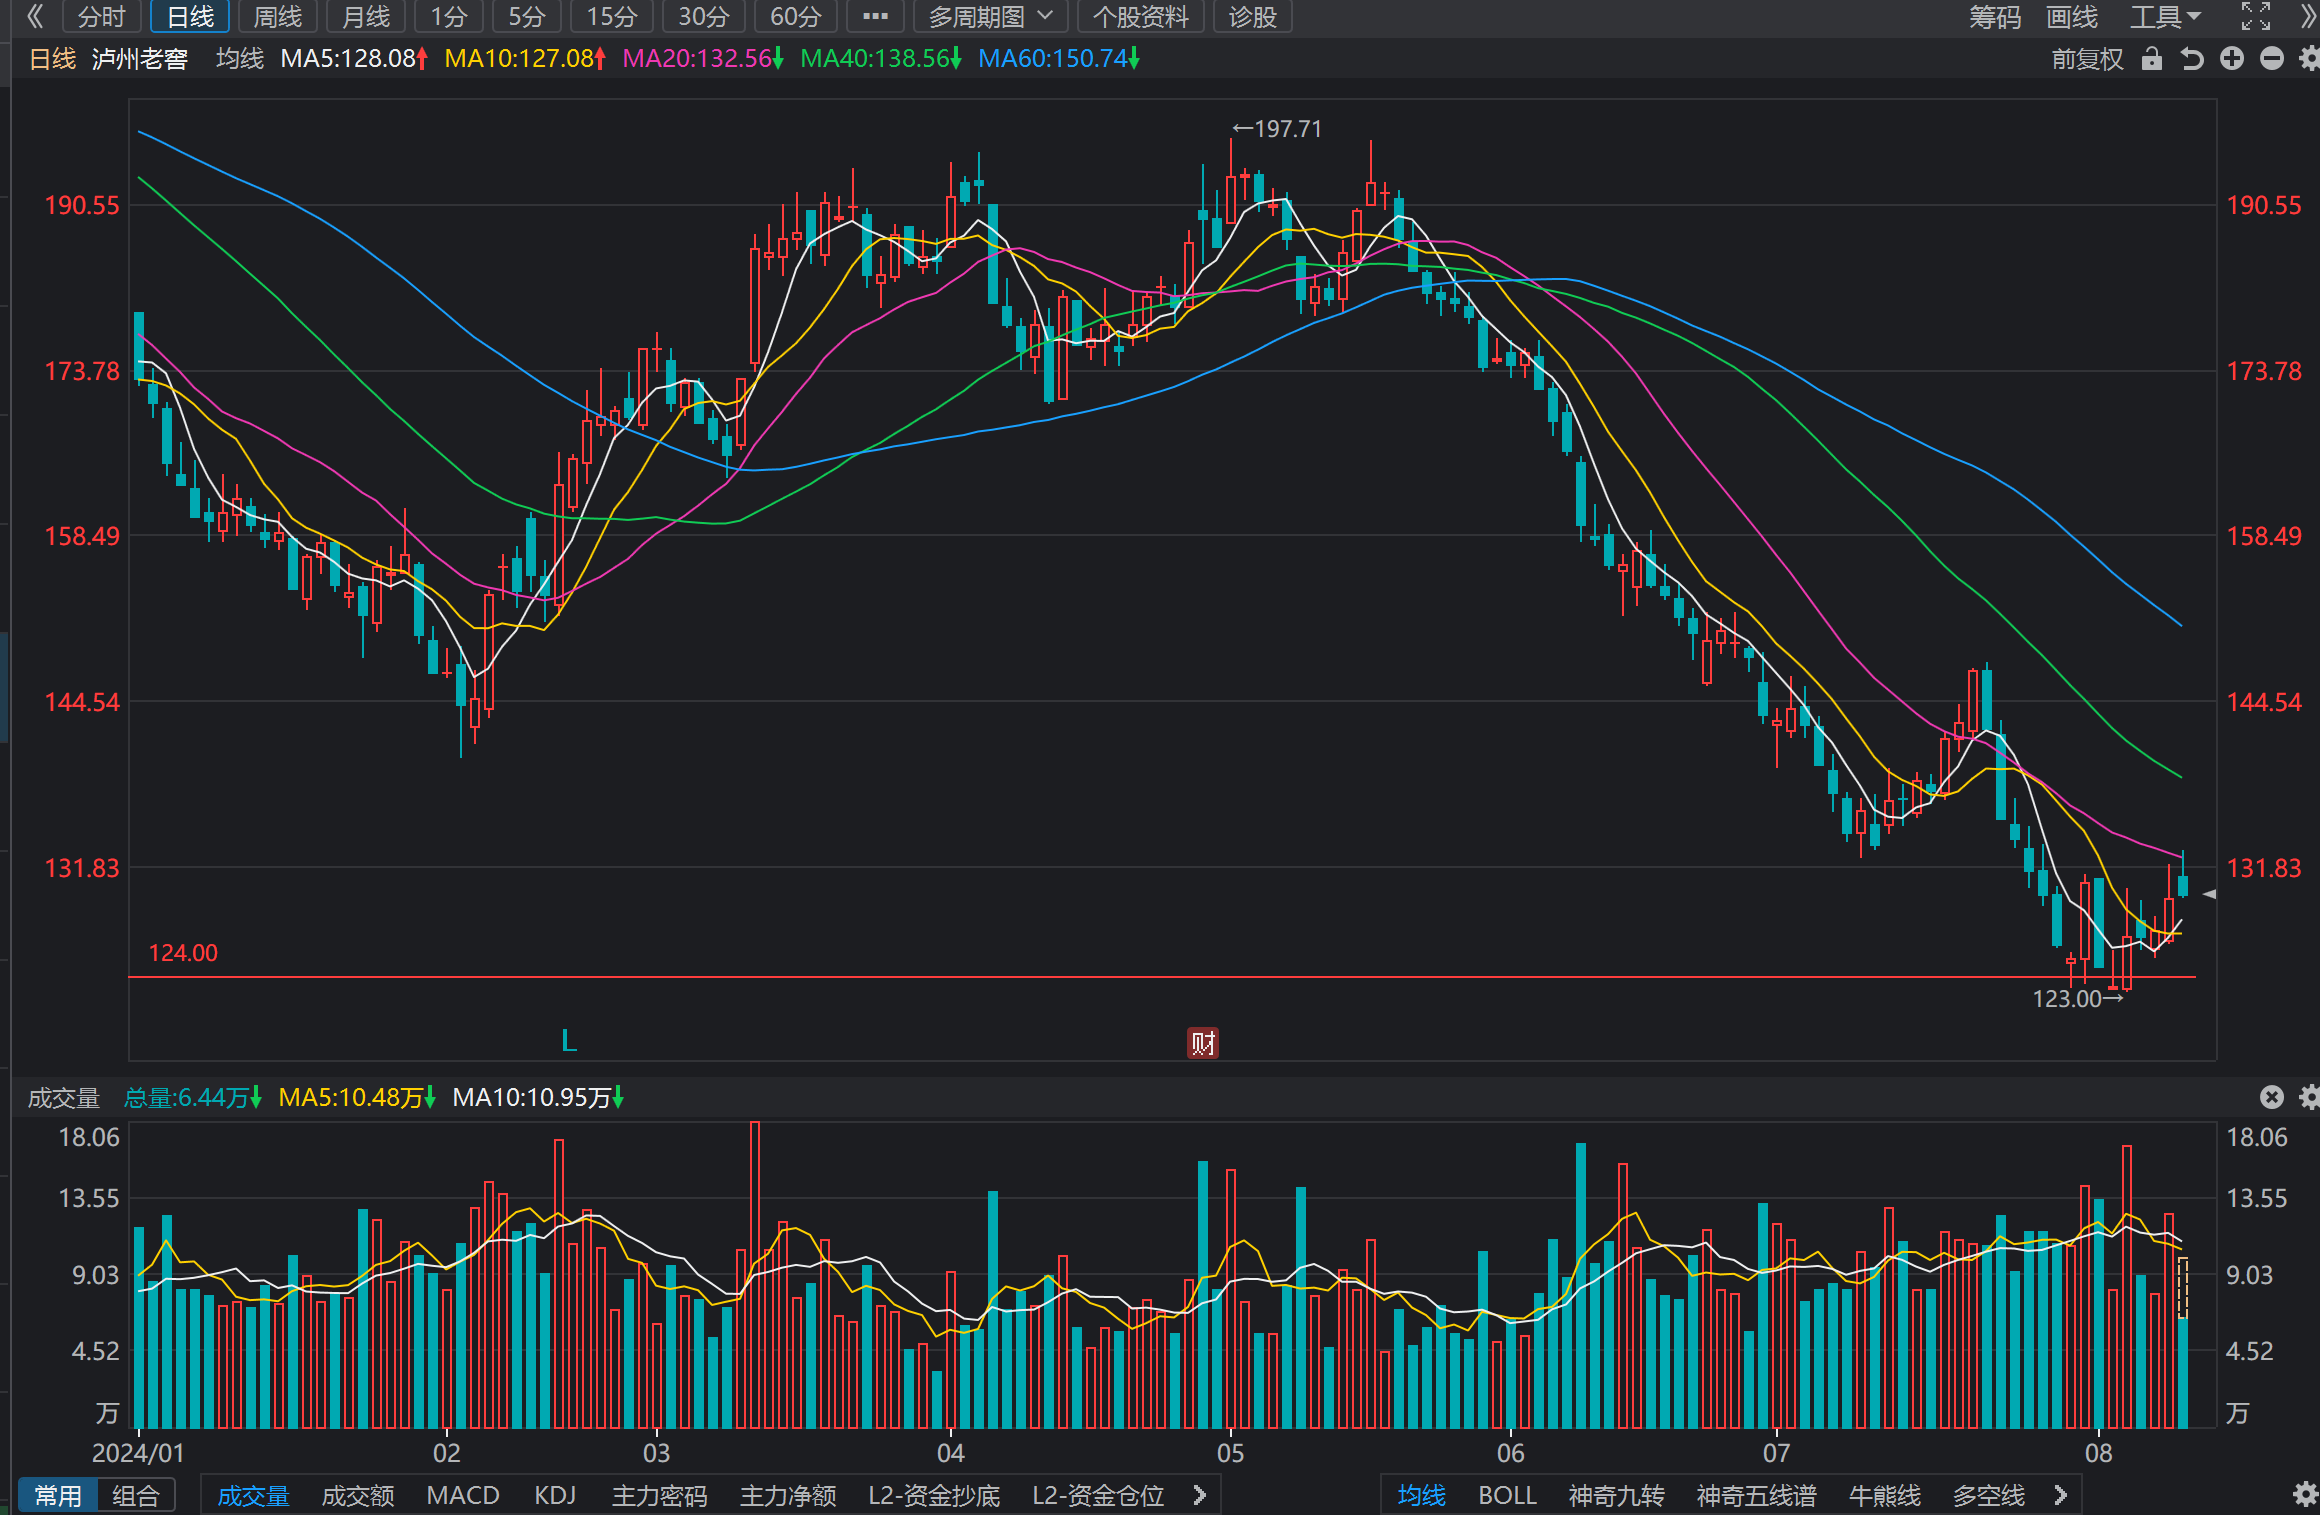
Task: Open 个股资料 stock info
Action: (1140, 17)
